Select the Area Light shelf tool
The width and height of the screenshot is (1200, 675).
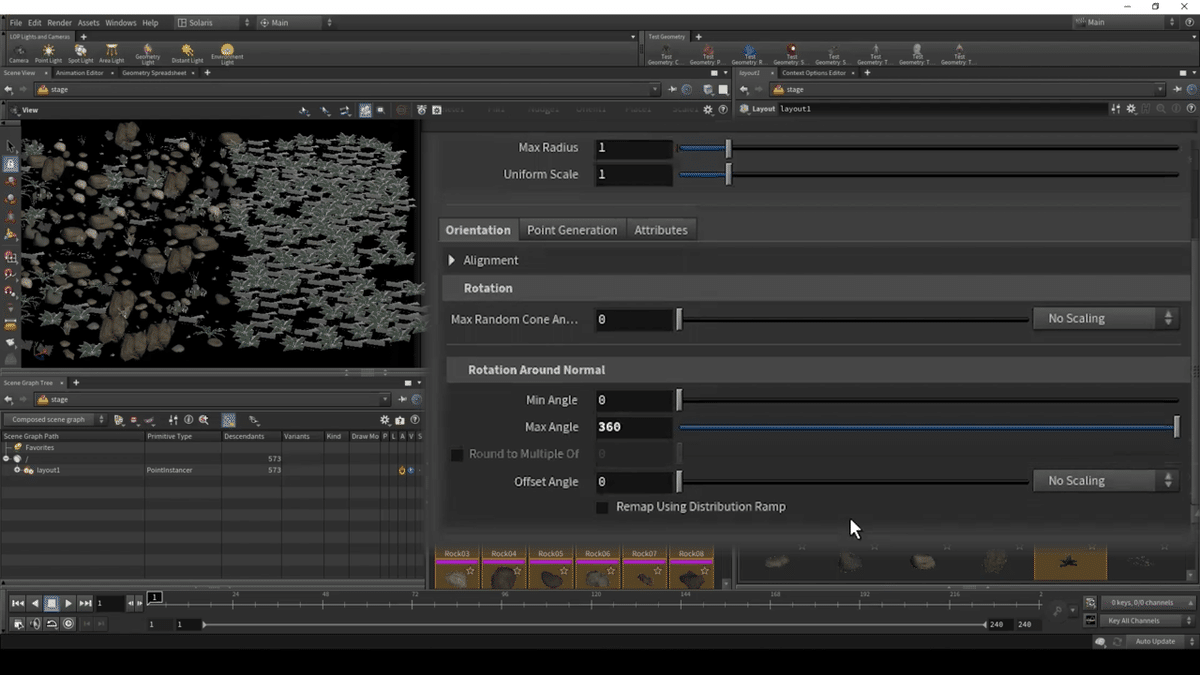point(111,53)
